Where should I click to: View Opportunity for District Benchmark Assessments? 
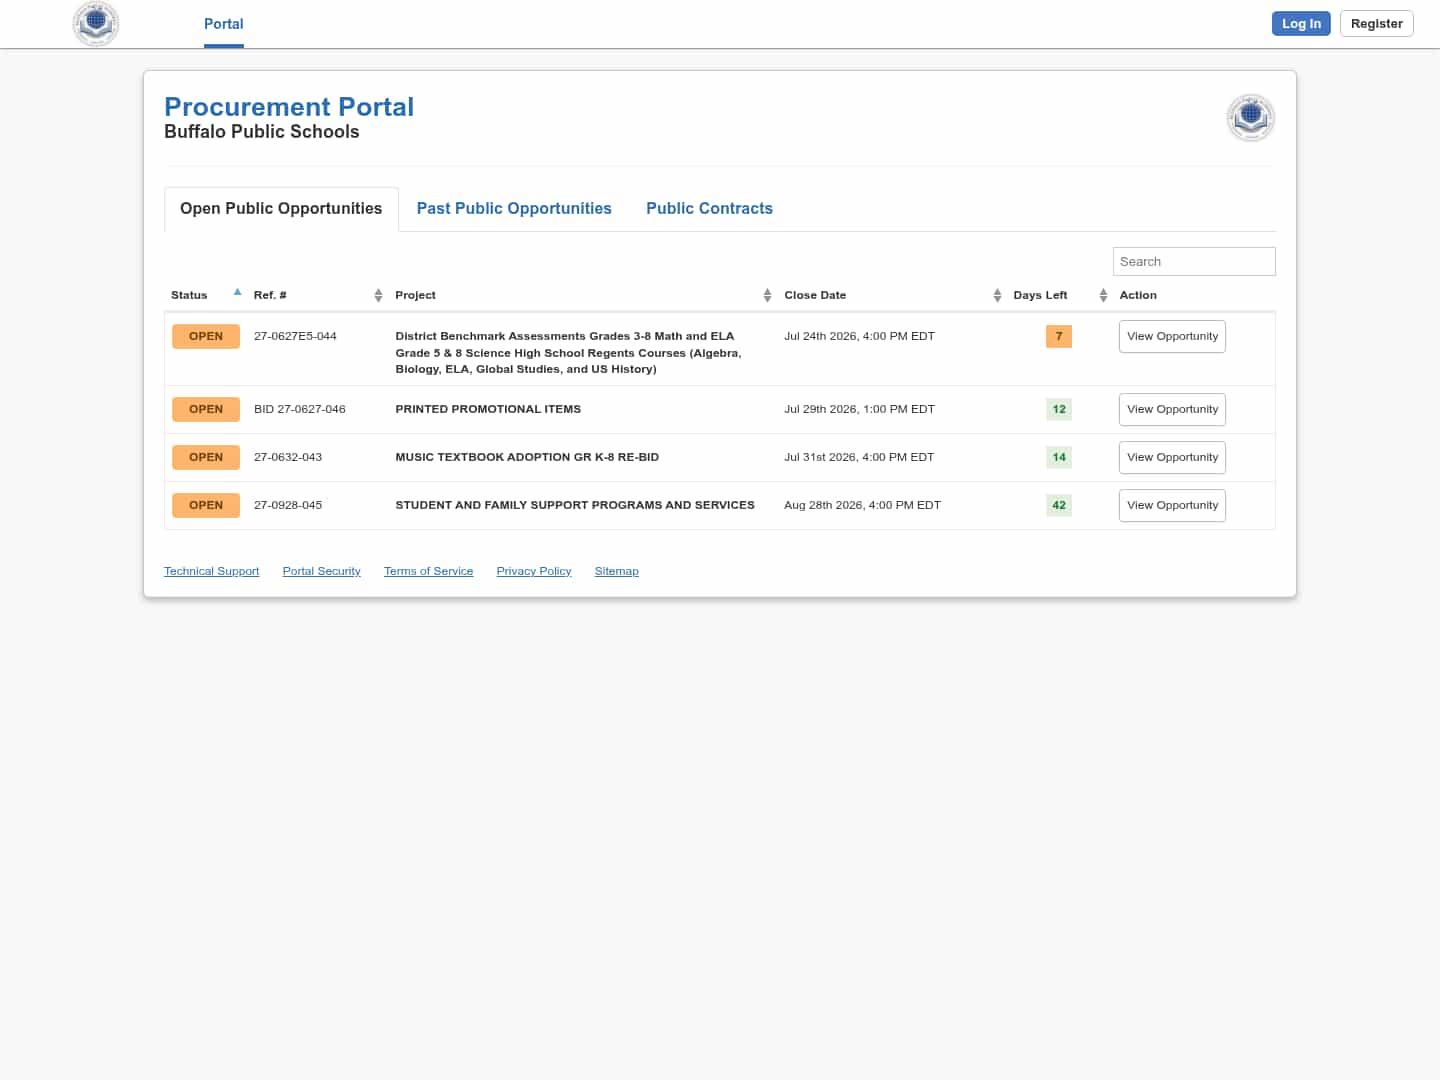[1172, 337]
